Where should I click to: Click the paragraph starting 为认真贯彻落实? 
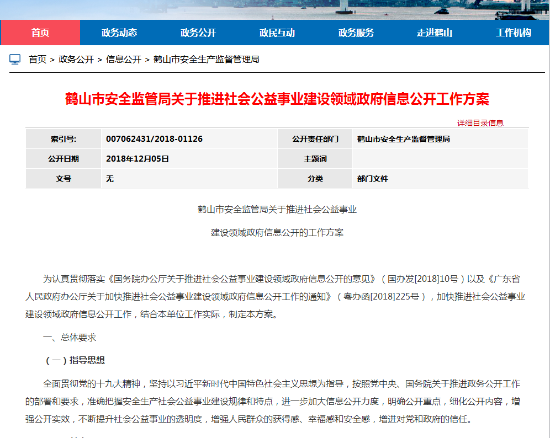tap(275, 297)
